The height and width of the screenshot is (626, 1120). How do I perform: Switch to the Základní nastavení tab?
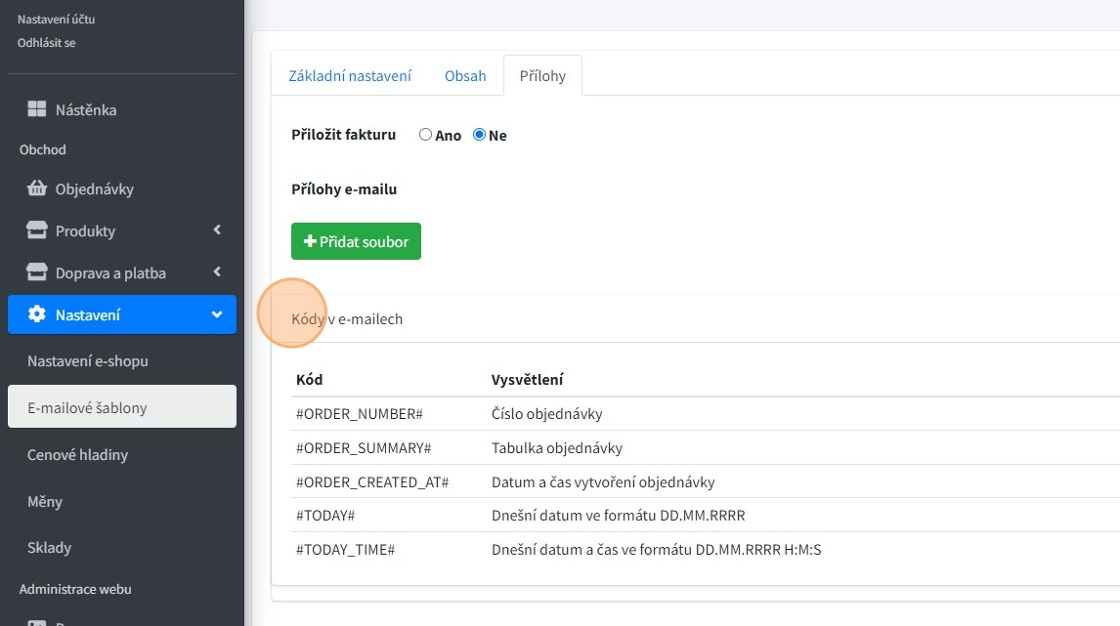tap(350, 76)
